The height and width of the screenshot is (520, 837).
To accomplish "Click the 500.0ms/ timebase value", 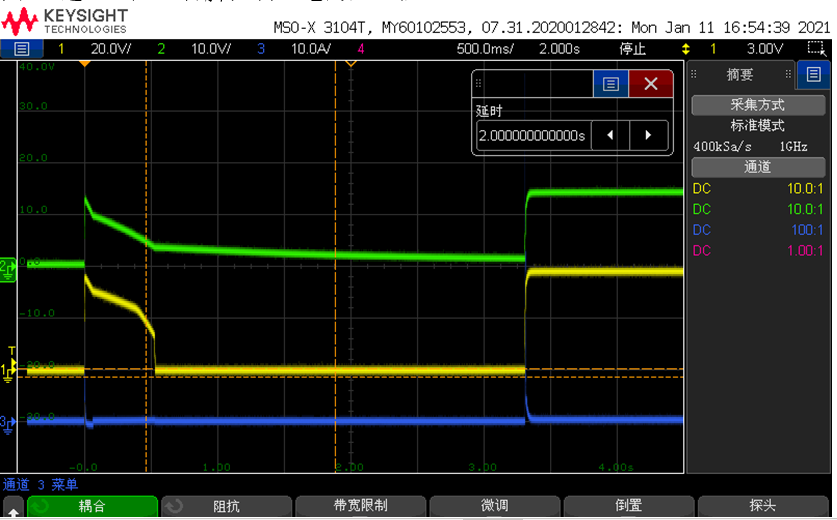I will coord(485,49).
